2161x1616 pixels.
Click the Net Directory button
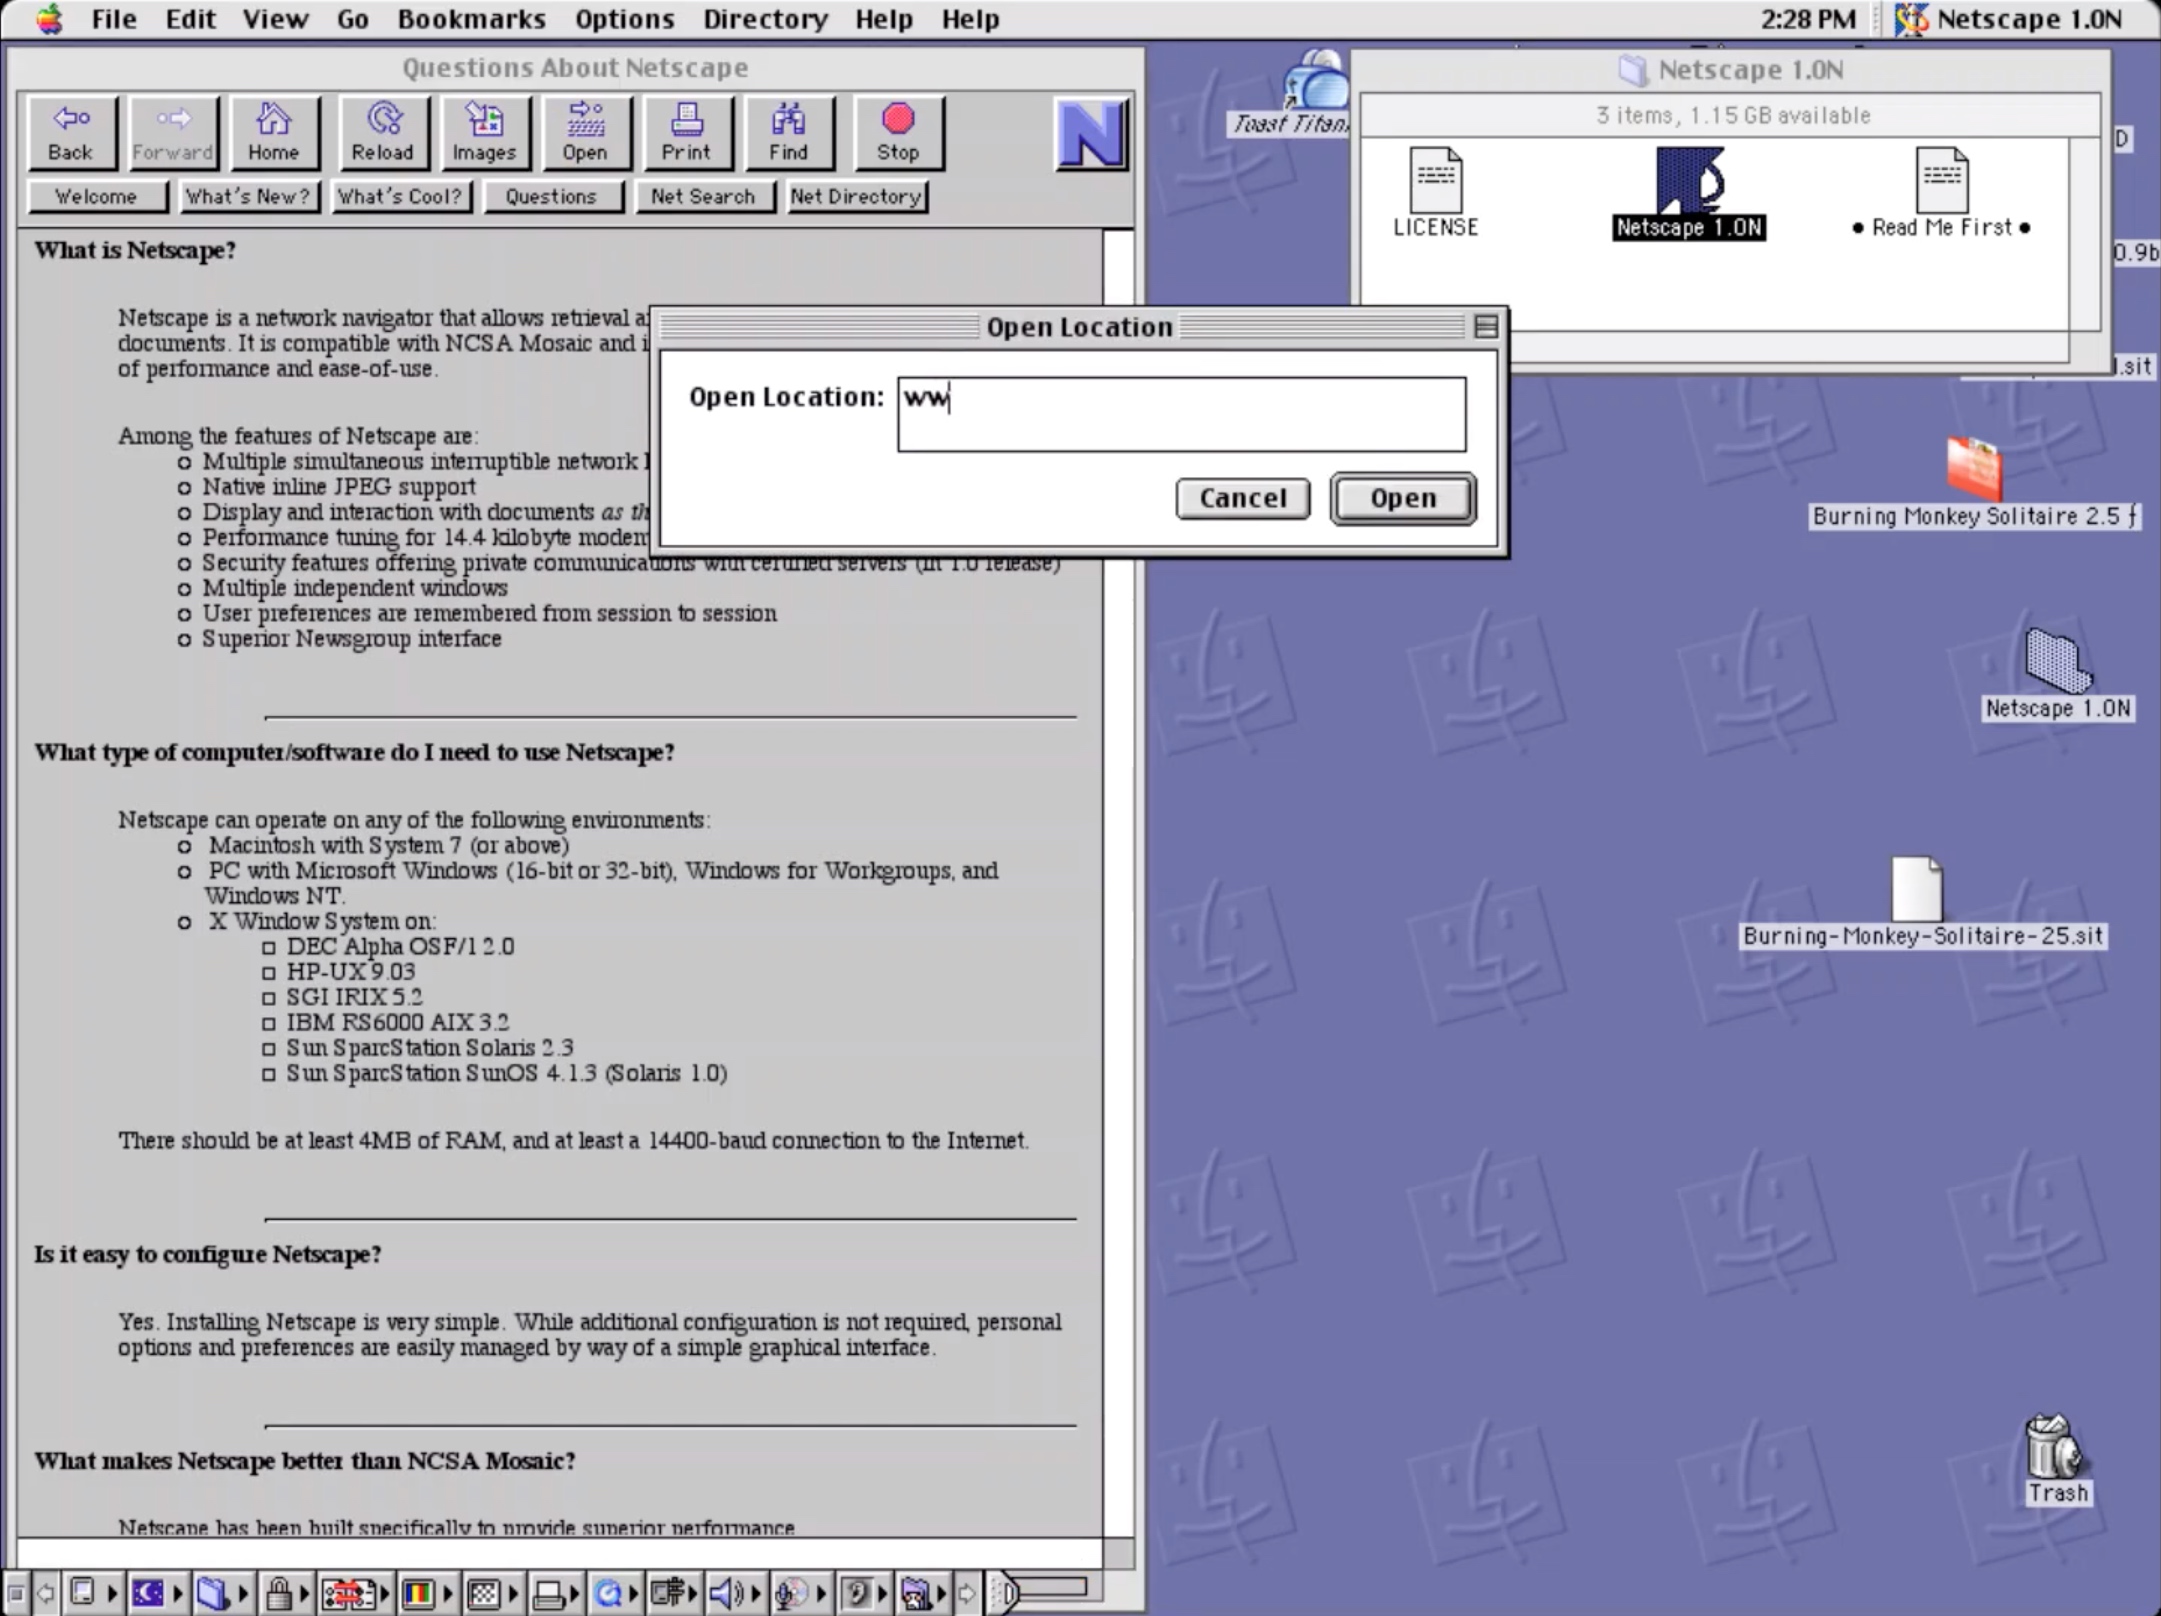click(x=856, y=196)
